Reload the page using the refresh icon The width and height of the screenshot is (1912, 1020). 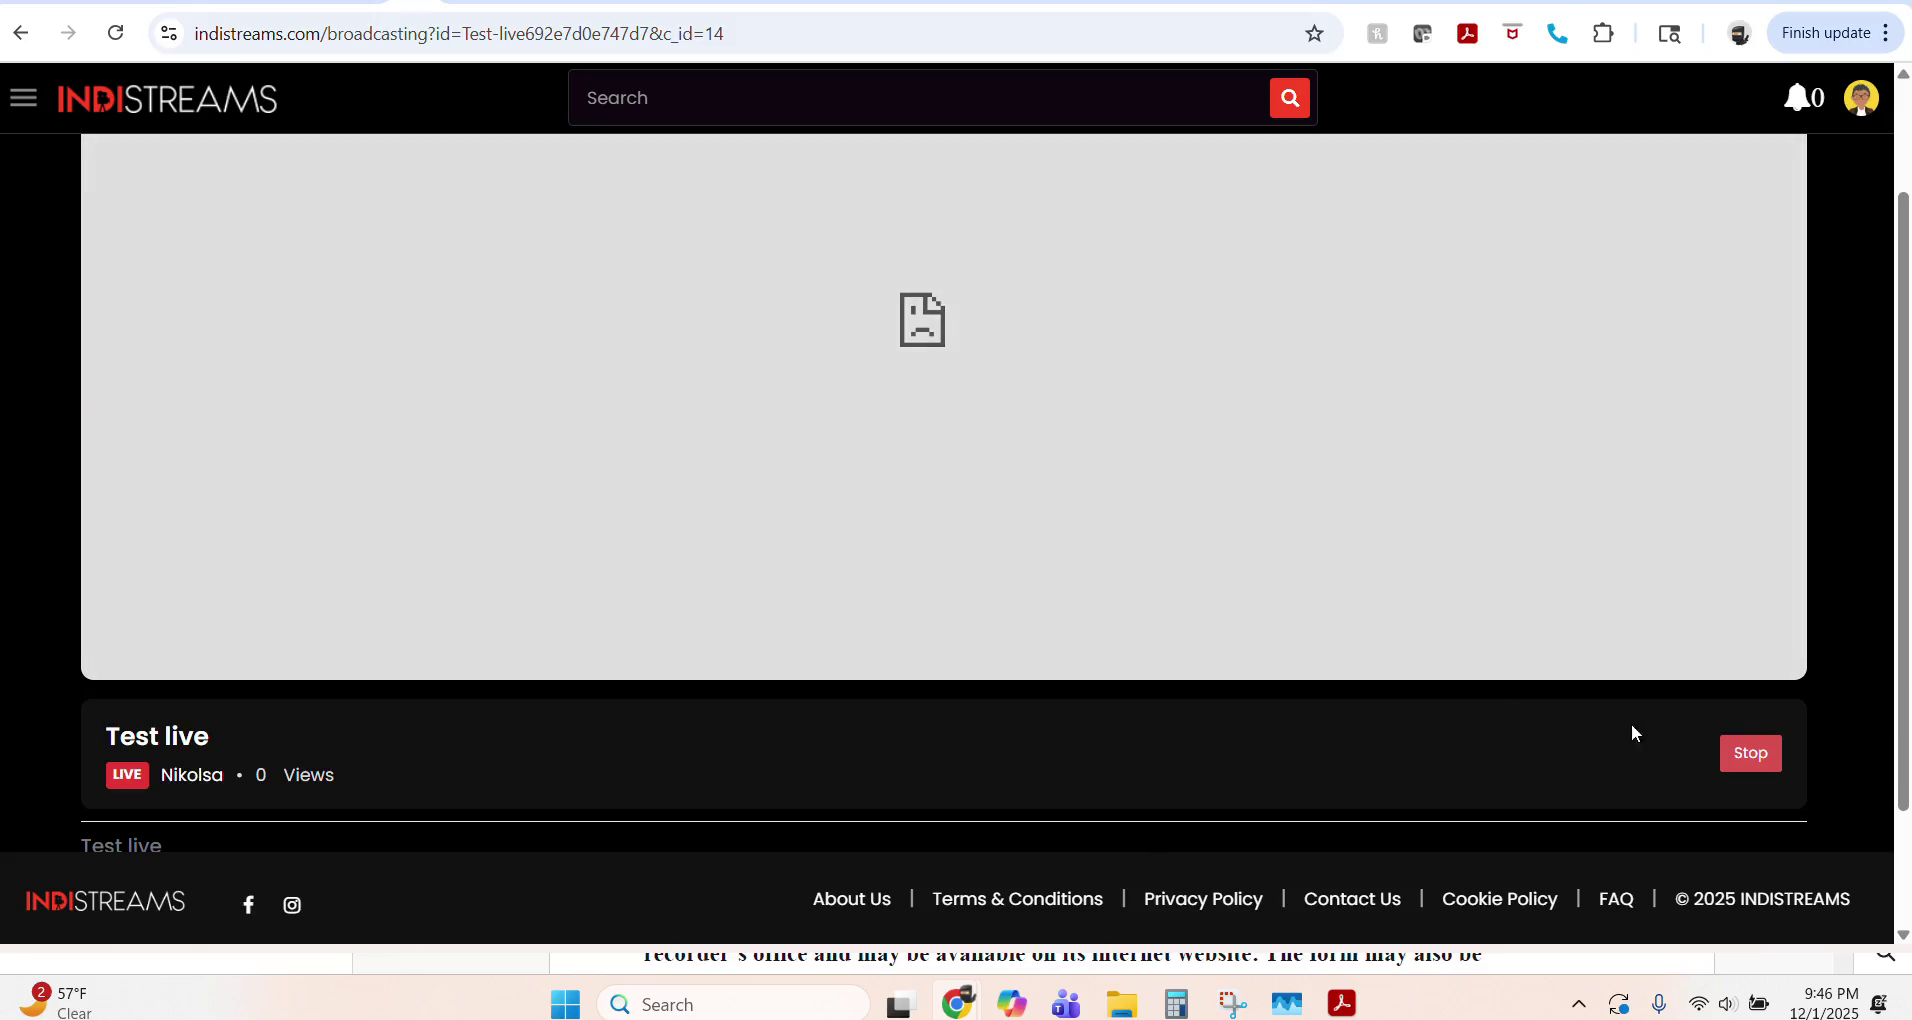coord(116,33)
